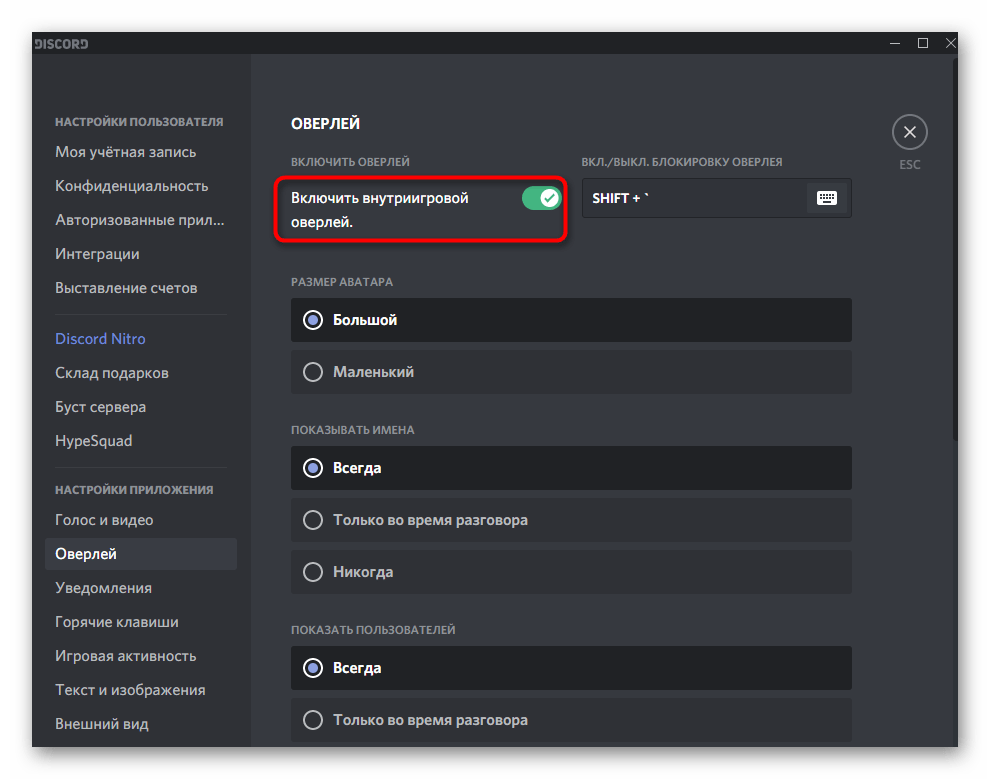
Task: Click the keyboard icon in keybind field
Action: pyautogui.click(x=826, y=198)
